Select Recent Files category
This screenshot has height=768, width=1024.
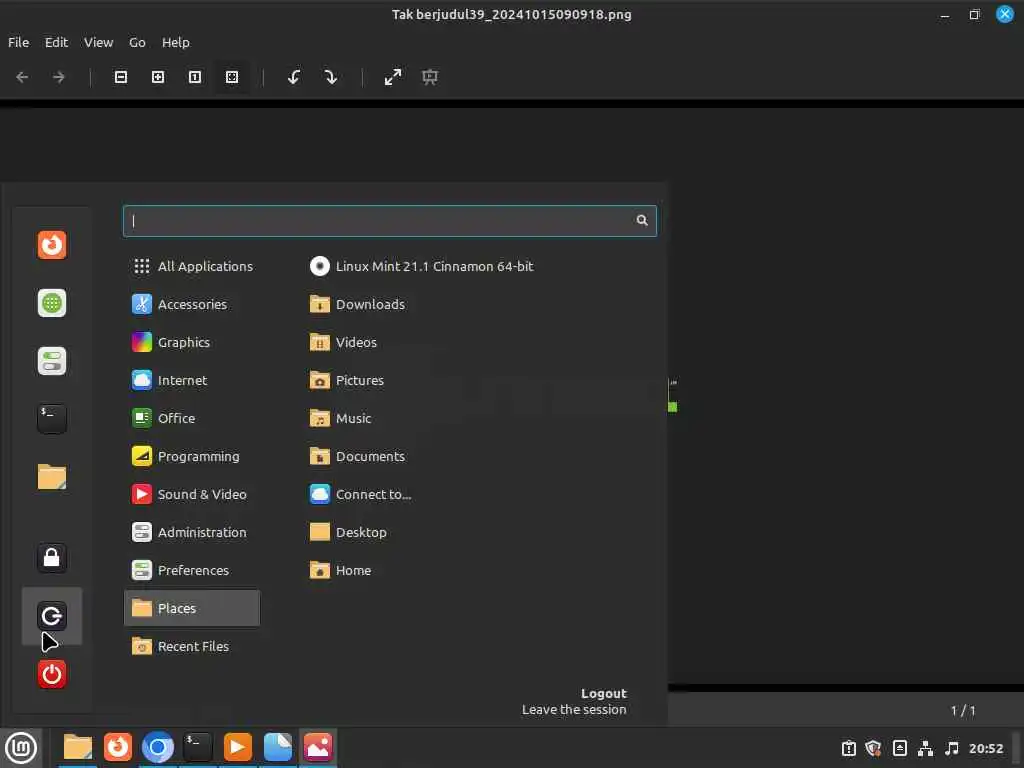click(x=192, y=646)
